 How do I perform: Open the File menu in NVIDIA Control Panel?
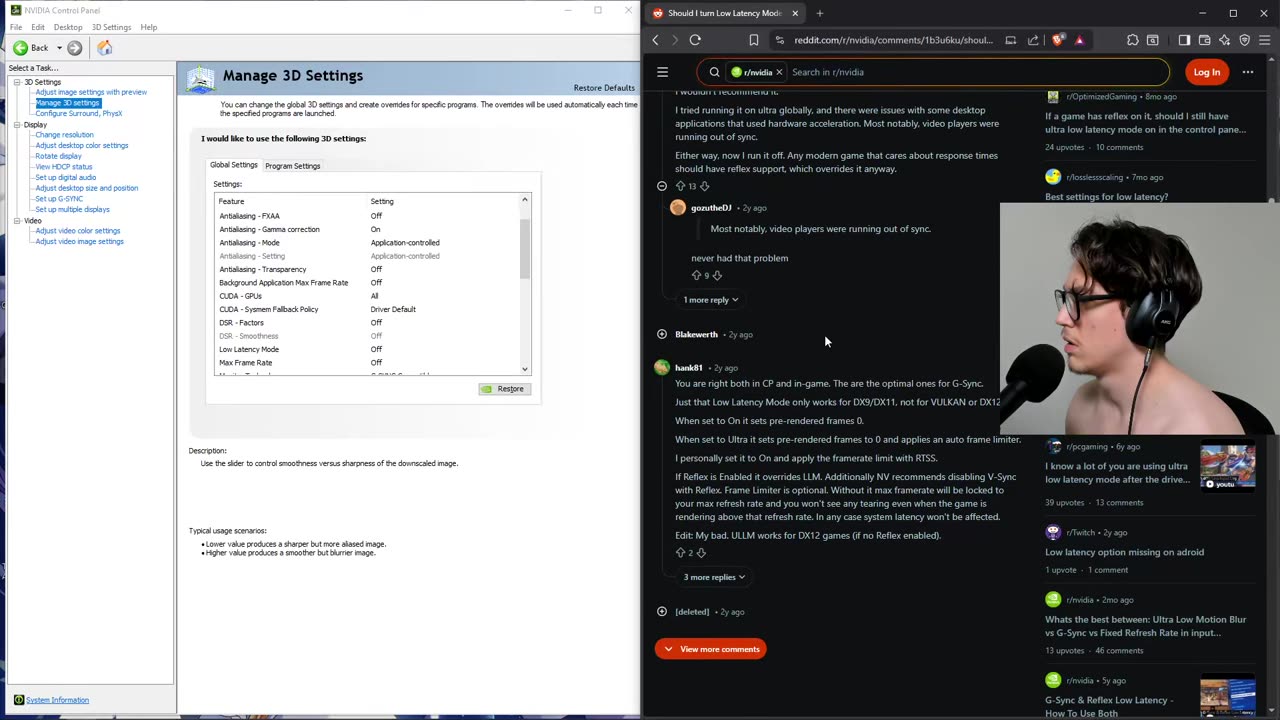point(16,27)
